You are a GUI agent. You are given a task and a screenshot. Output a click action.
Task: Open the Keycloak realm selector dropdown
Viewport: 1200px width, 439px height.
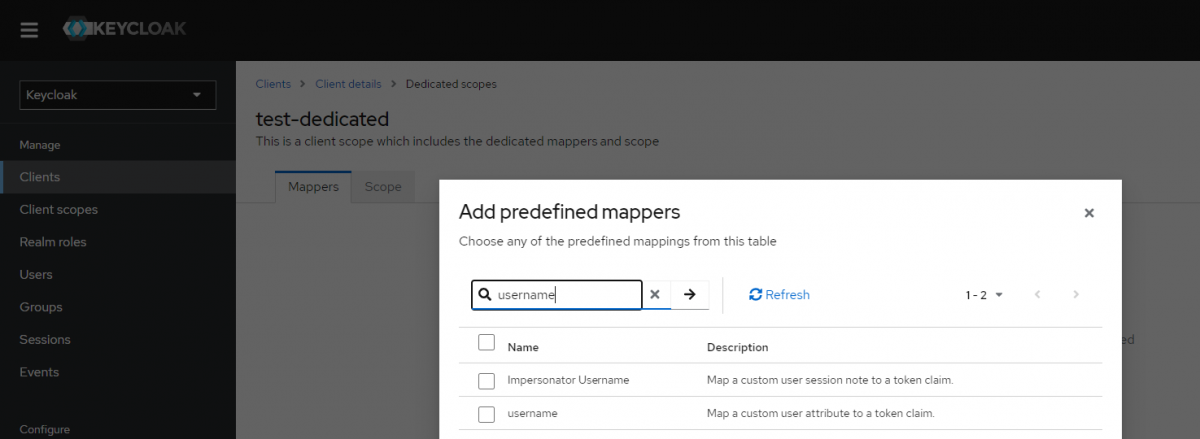pyautogui.click(x=117, y=95)
